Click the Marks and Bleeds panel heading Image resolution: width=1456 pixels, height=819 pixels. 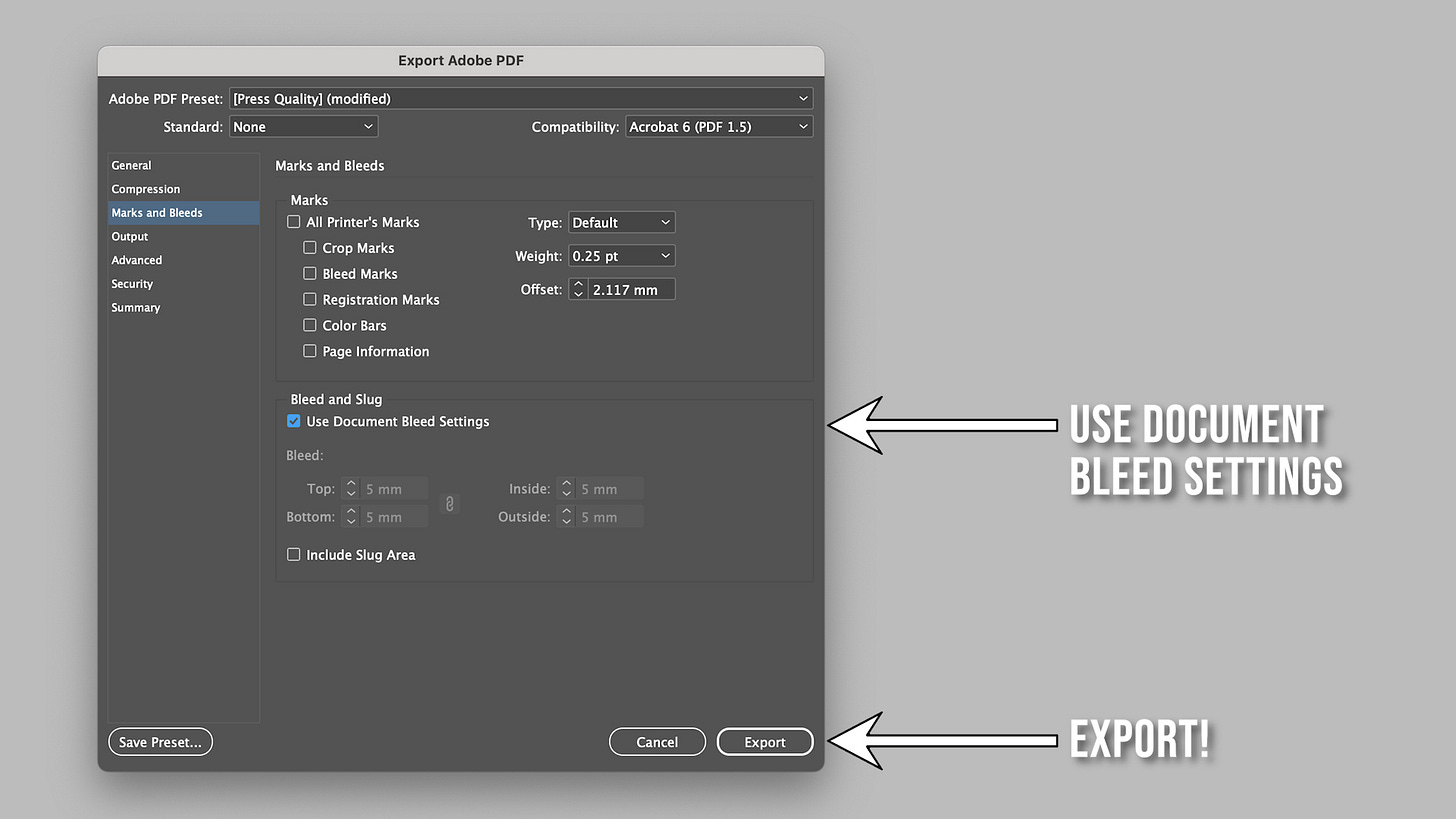pos(330,166)
